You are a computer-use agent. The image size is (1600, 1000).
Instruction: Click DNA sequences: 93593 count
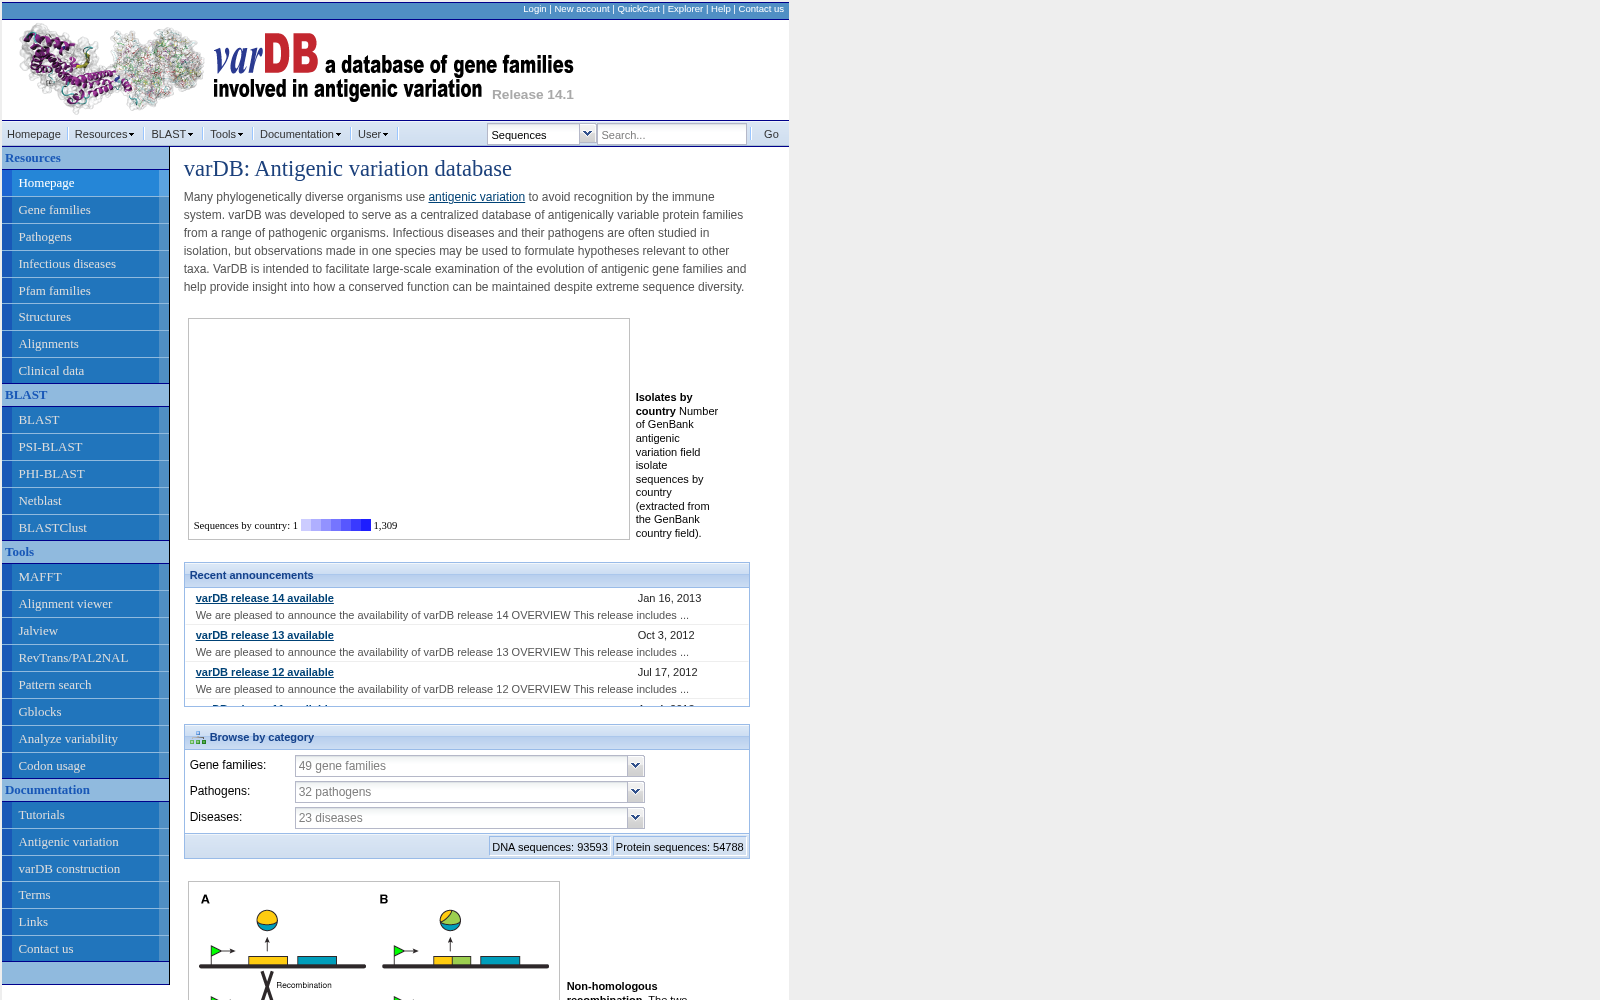tap(550, 847)
